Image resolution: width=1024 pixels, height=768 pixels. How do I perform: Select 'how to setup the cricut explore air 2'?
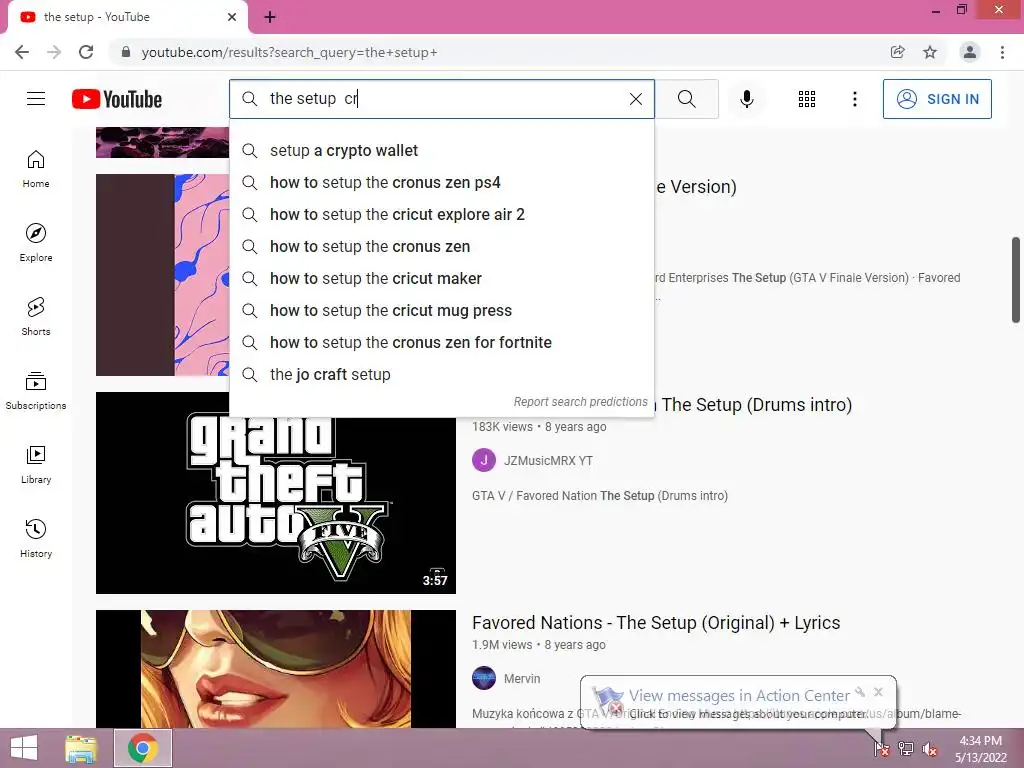[x=441, y=214]
